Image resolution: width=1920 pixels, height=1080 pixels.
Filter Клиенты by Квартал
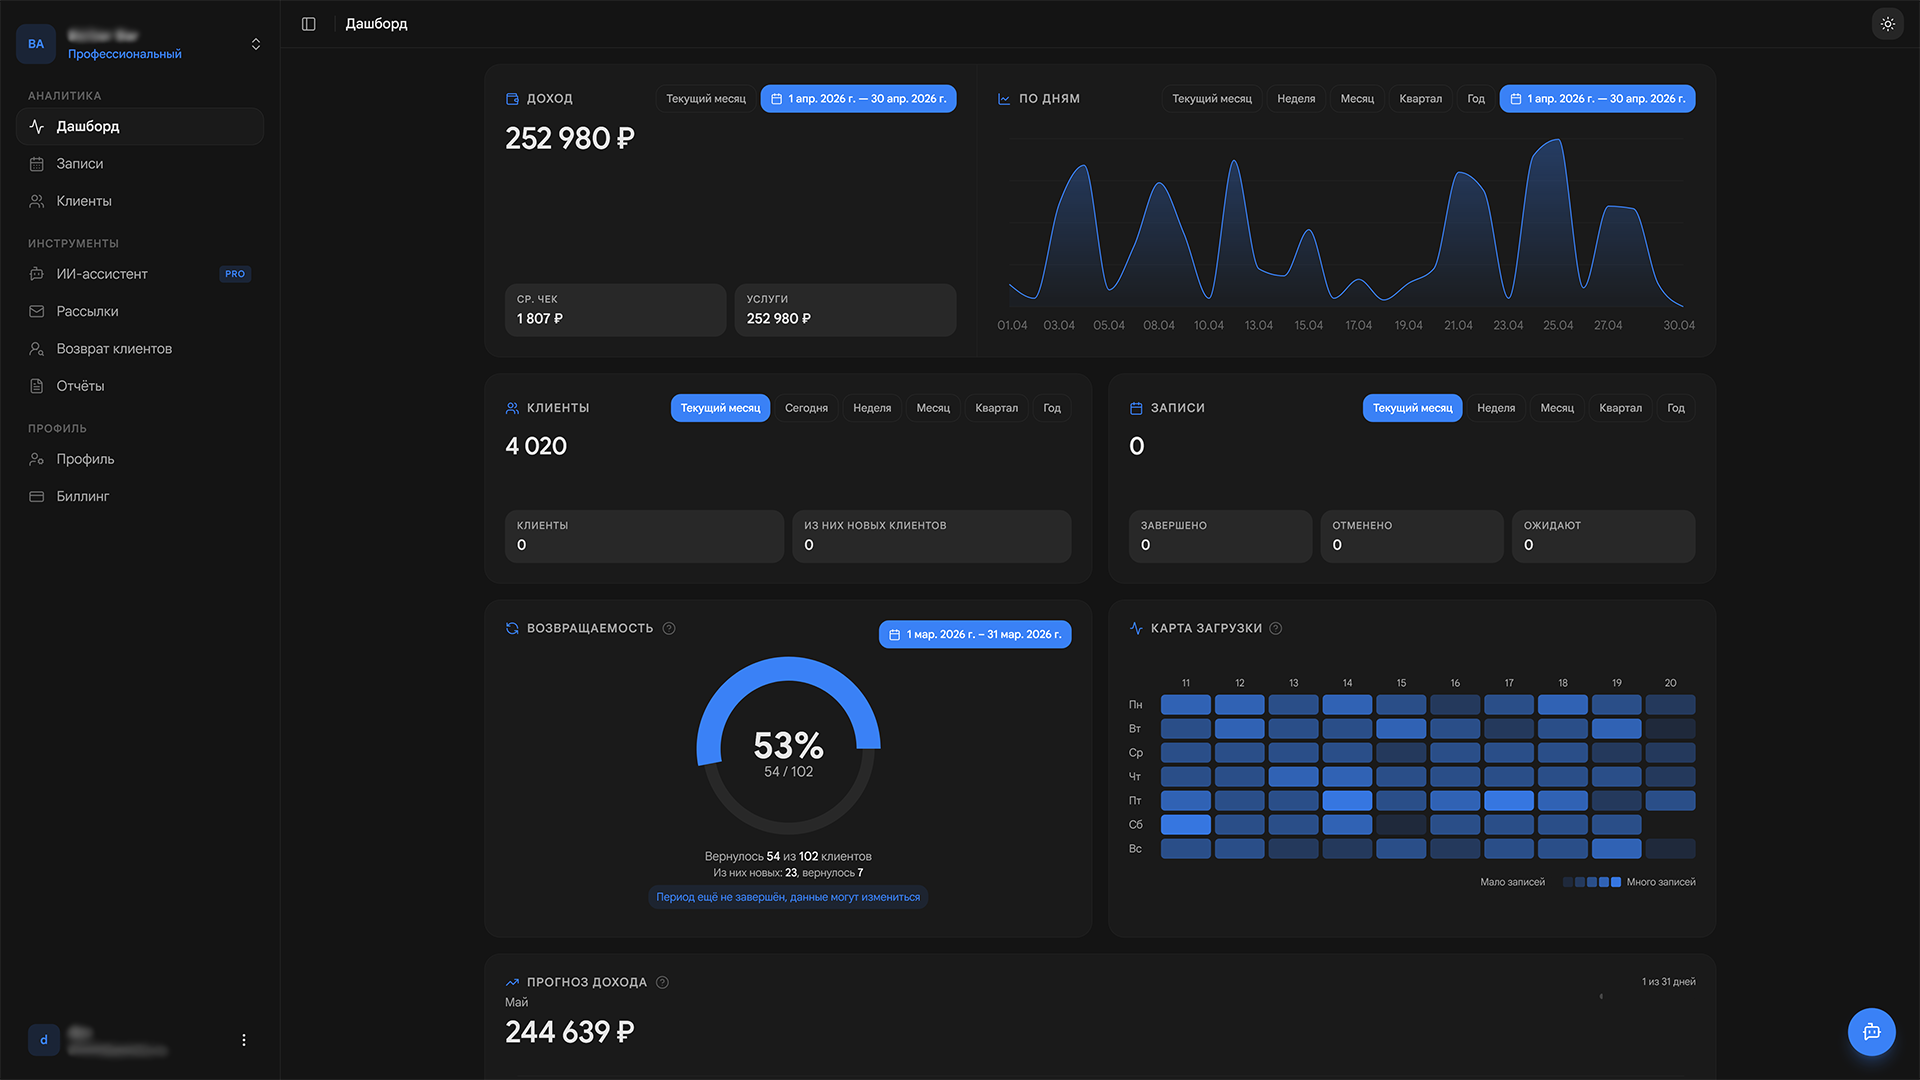[x=996, y=408]
